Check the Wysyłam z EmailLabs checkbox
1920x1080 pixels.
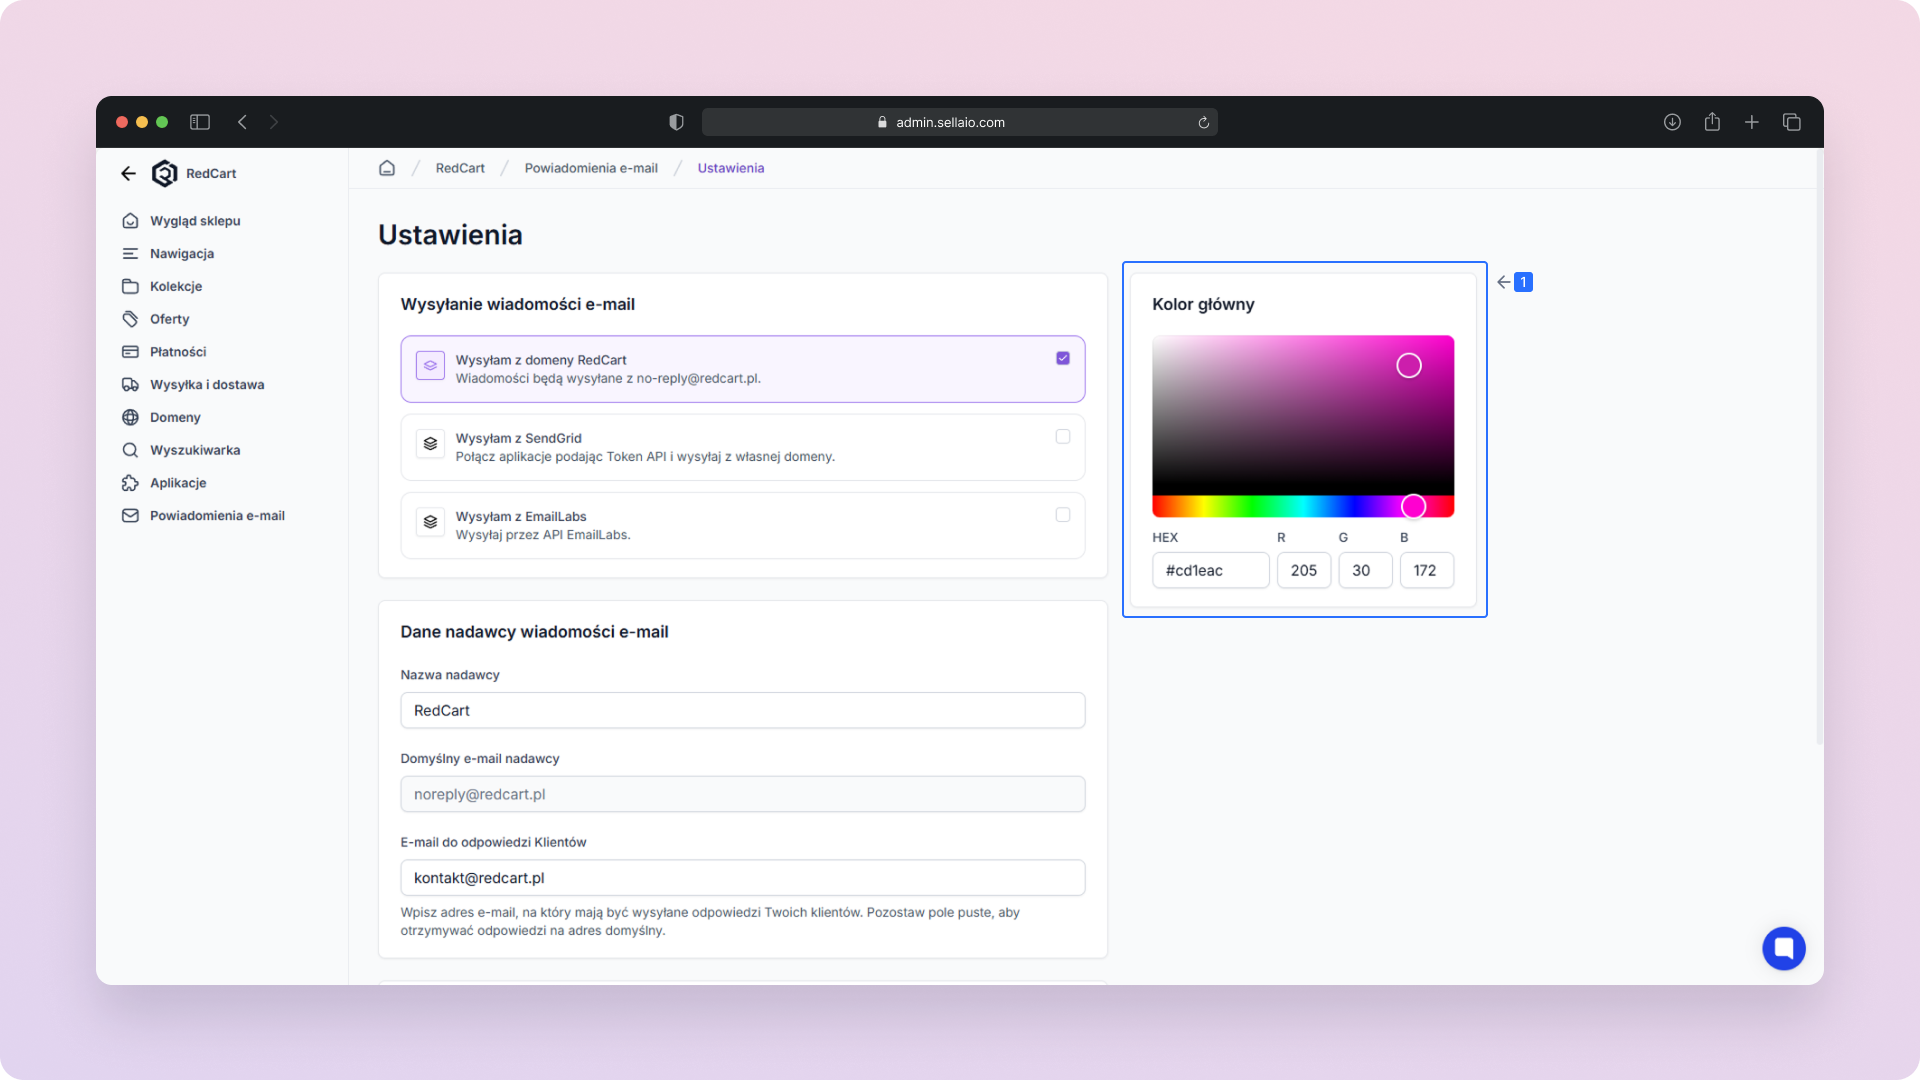click(x=1063, y=515)
